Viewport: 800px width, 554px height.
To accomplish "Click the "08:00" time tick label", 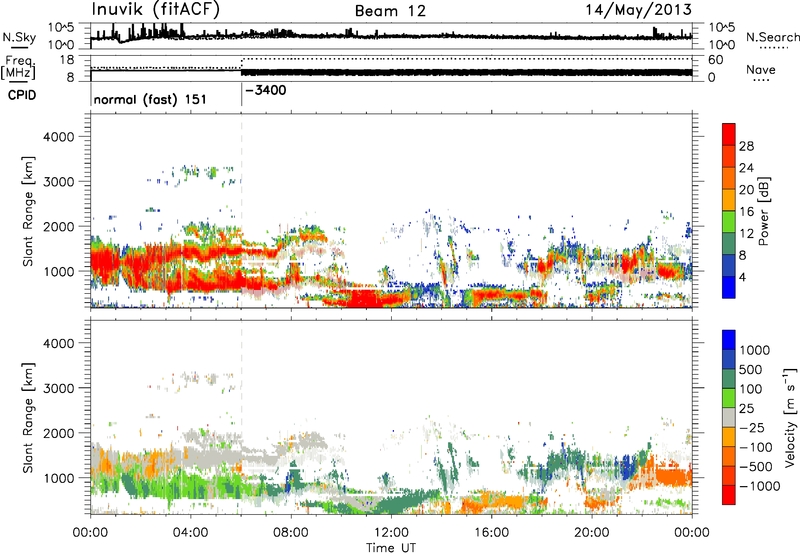I will 291,533.
